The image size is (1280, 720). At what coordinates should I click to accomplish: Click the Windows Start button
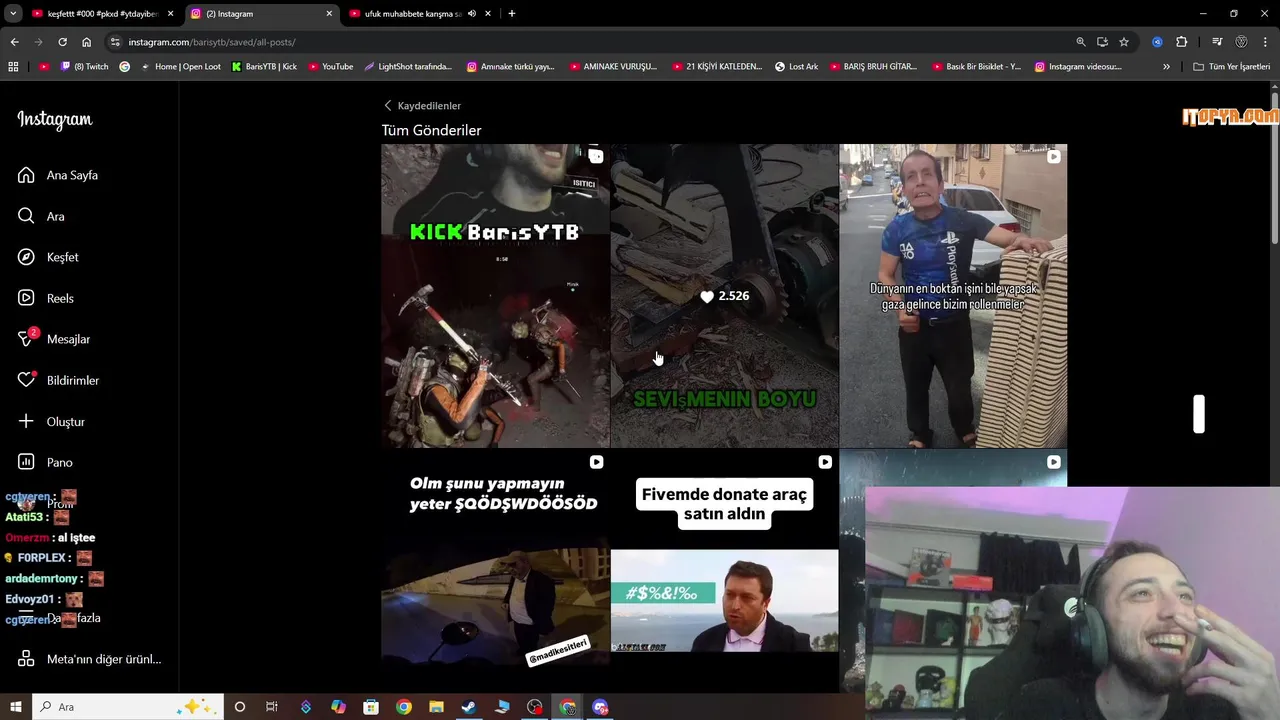point(16,707)
